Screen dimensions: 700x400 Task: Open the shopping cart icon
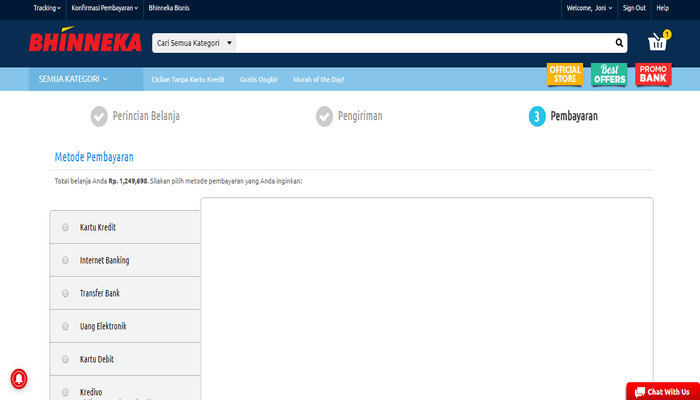(x=658, y=42)
